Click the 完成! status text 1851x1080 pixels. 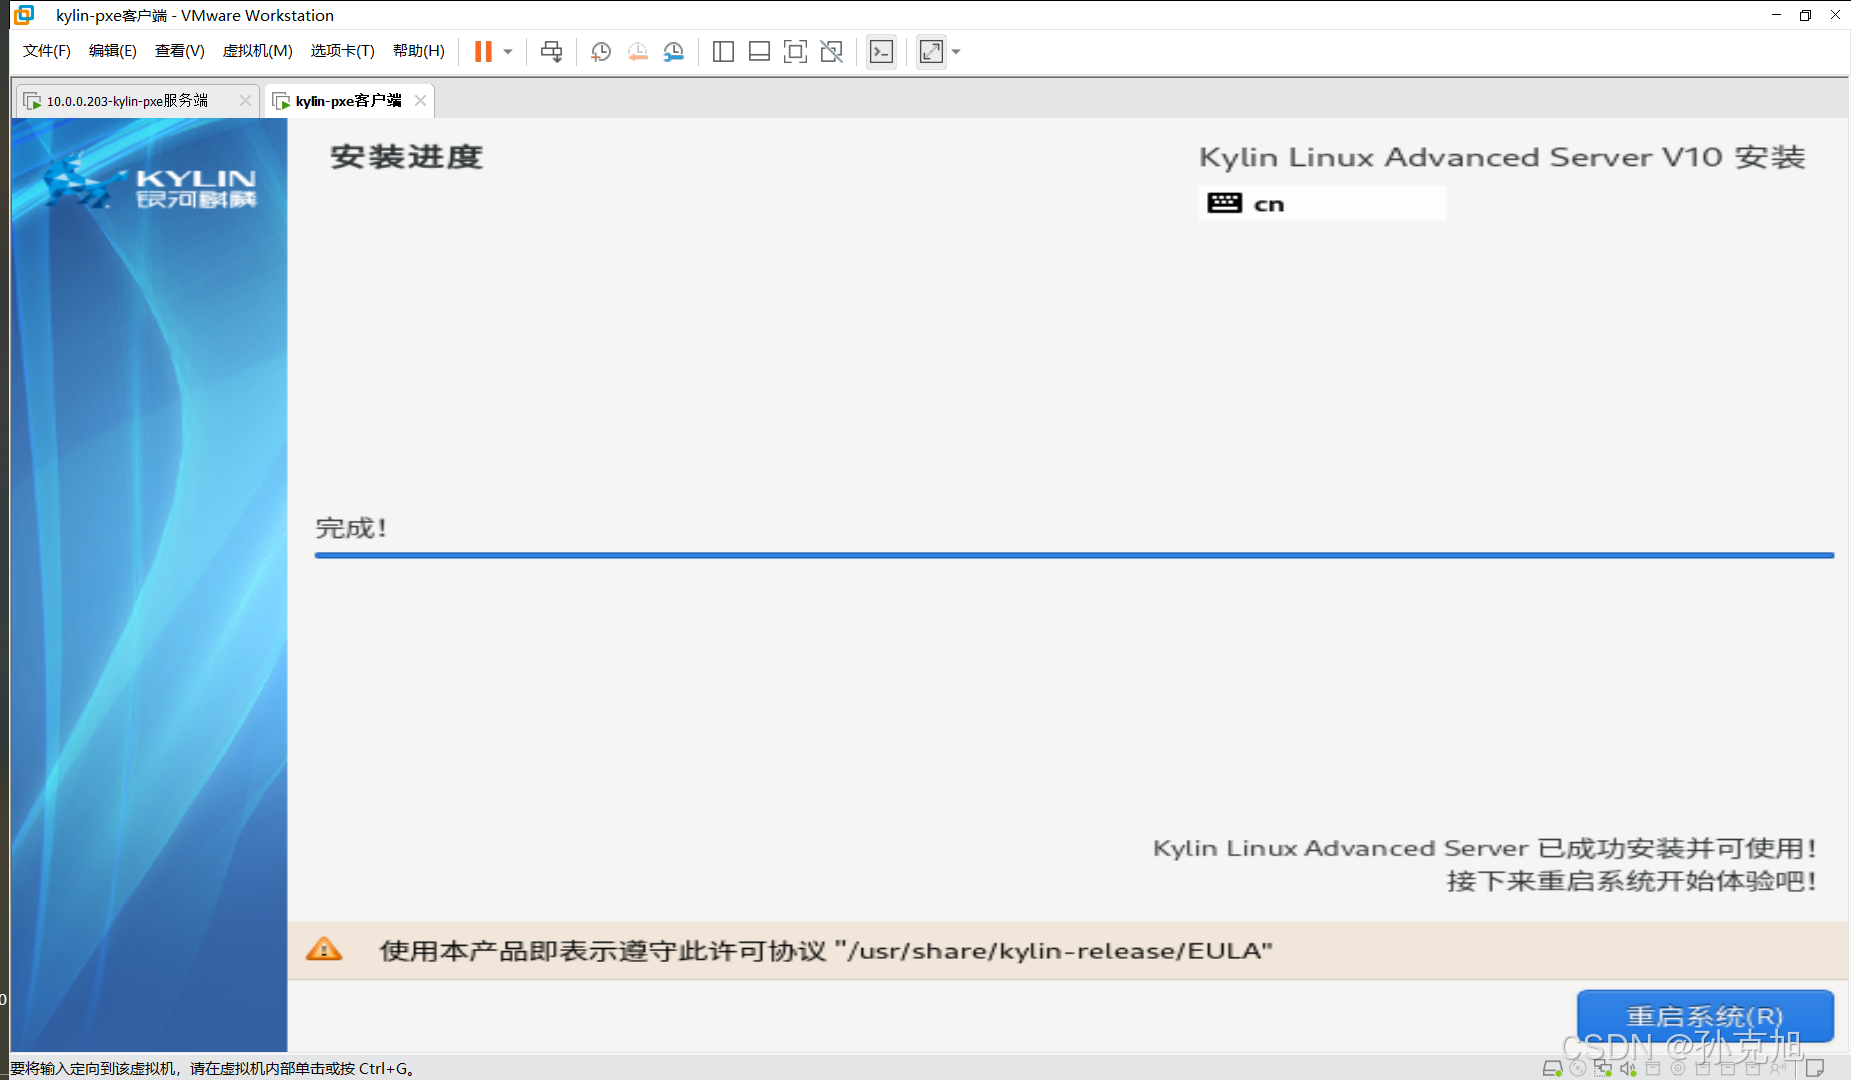pos(351,528)
